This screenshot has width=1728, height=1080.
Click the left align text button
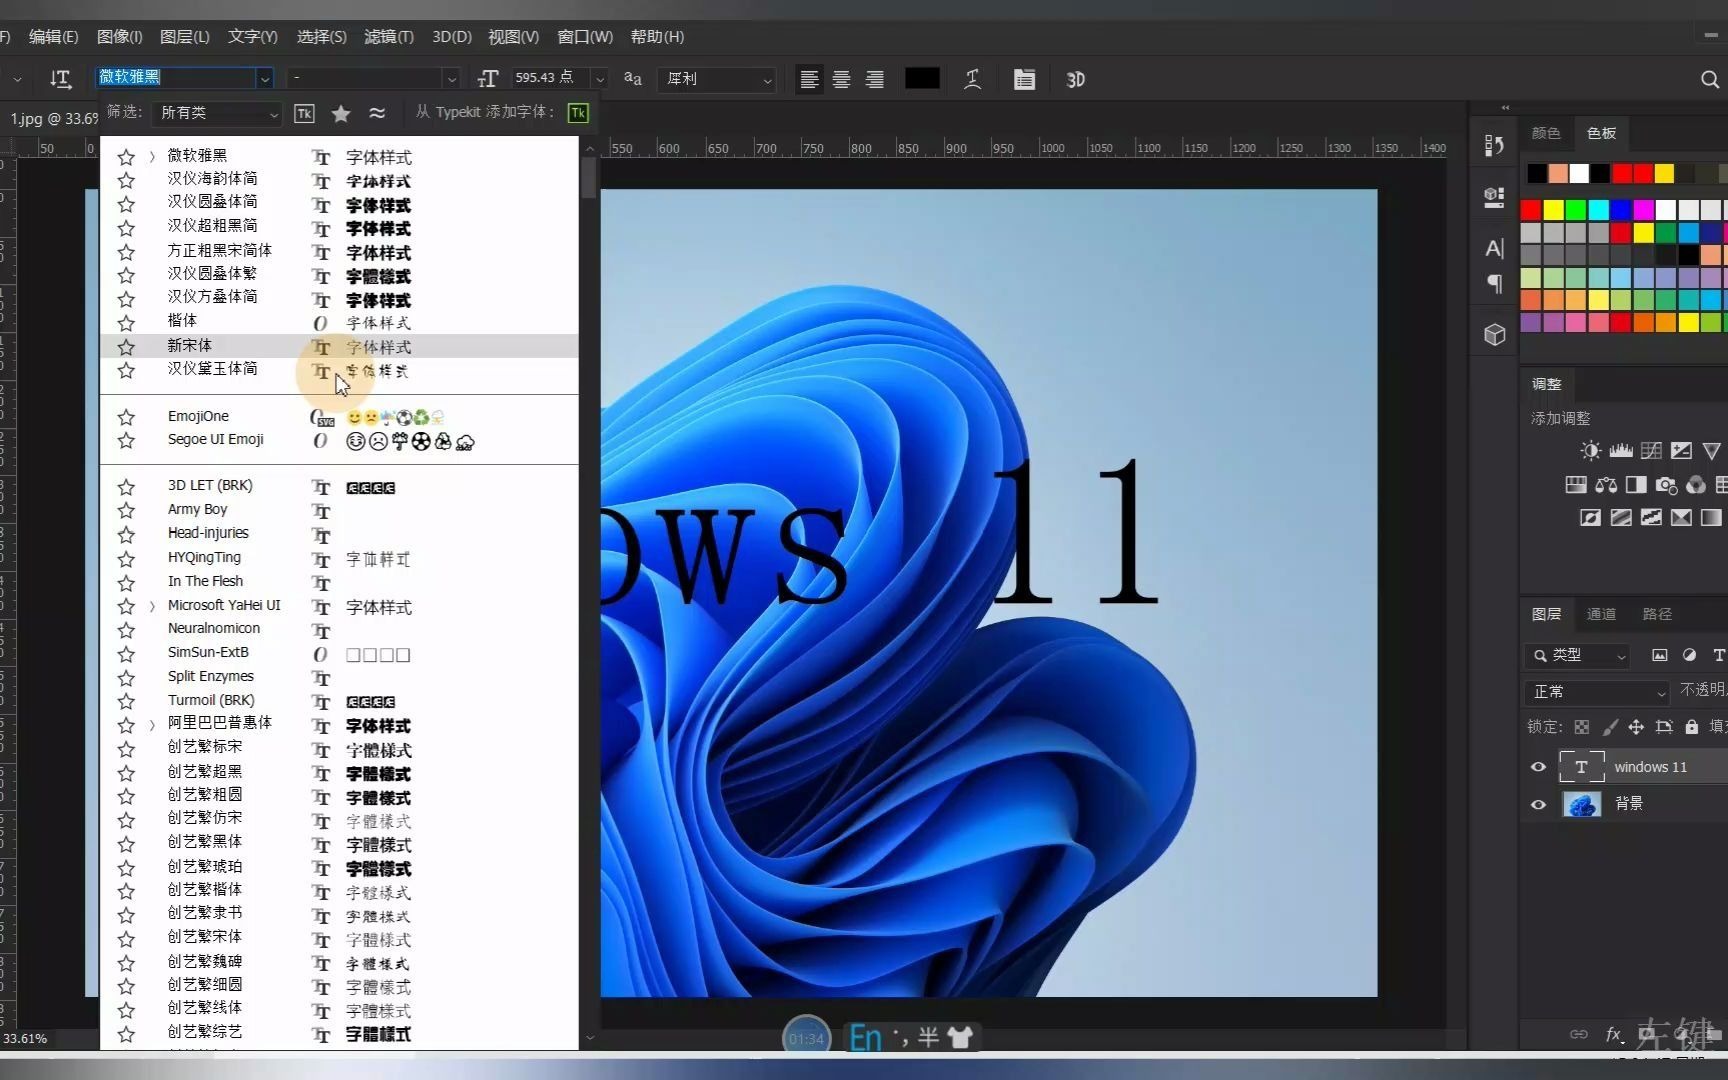pyautogui.click(x=810, y=79)
